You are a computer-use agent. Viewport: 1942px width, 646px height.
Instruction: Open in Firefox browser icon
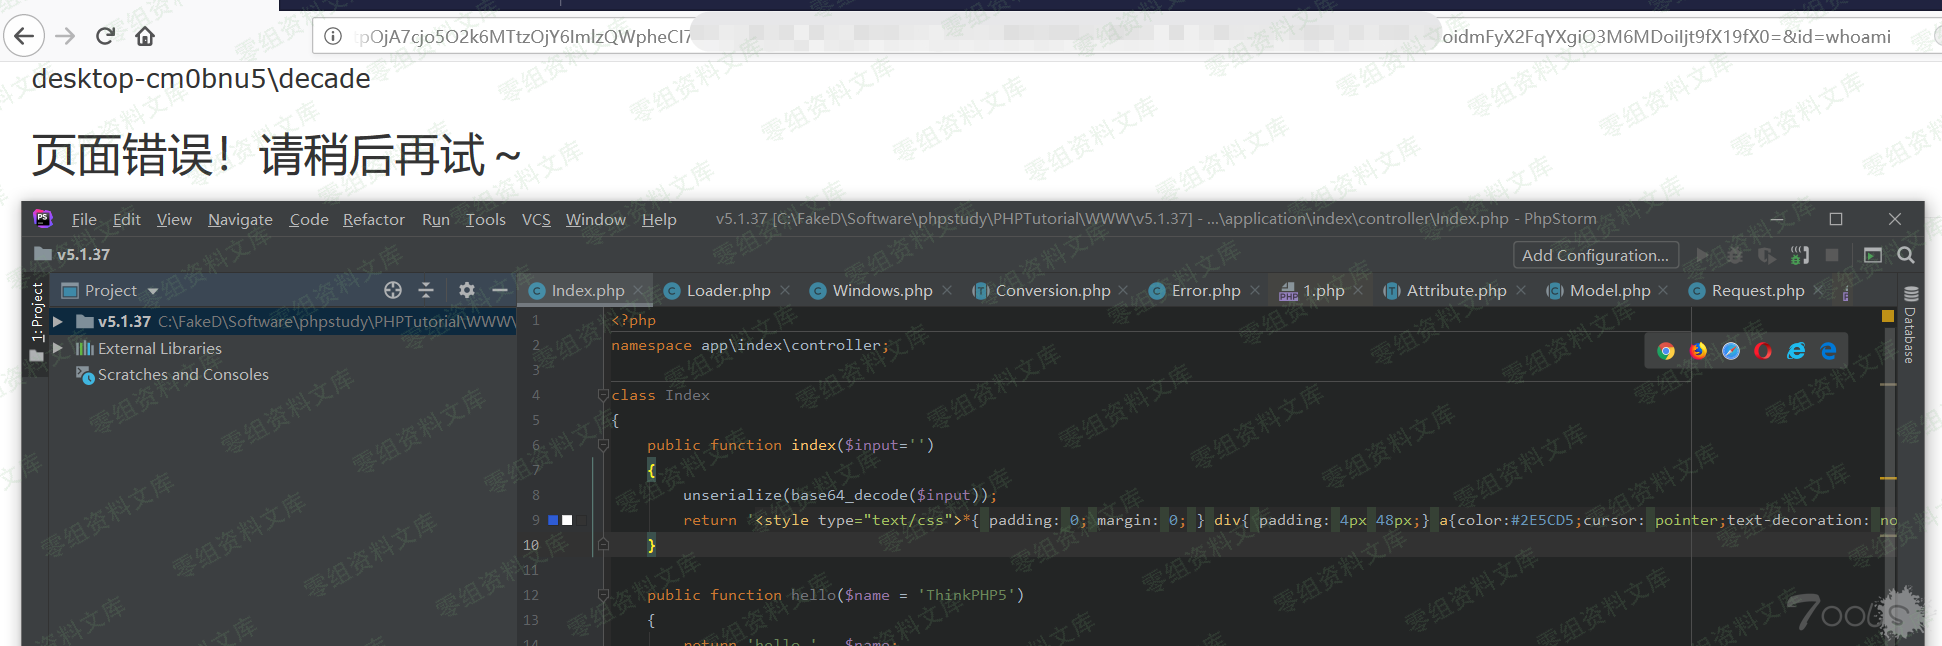click(x=1698, y=351)
